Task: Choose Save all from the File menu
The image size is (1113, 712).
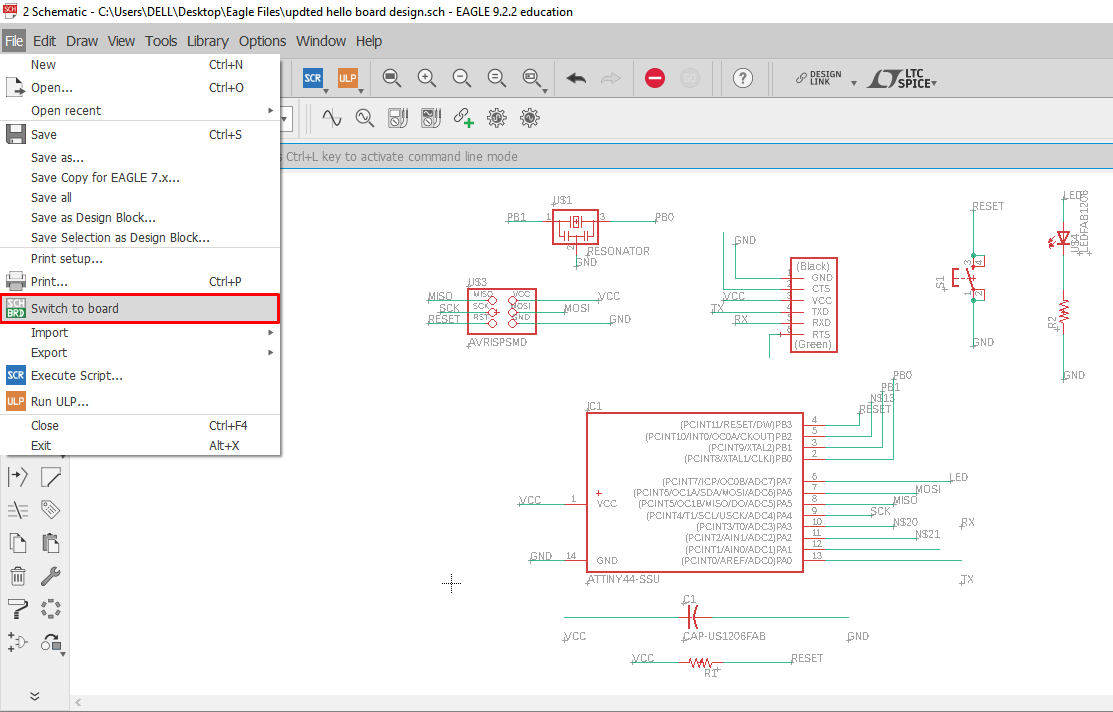Action: click(x=141, y=197)
